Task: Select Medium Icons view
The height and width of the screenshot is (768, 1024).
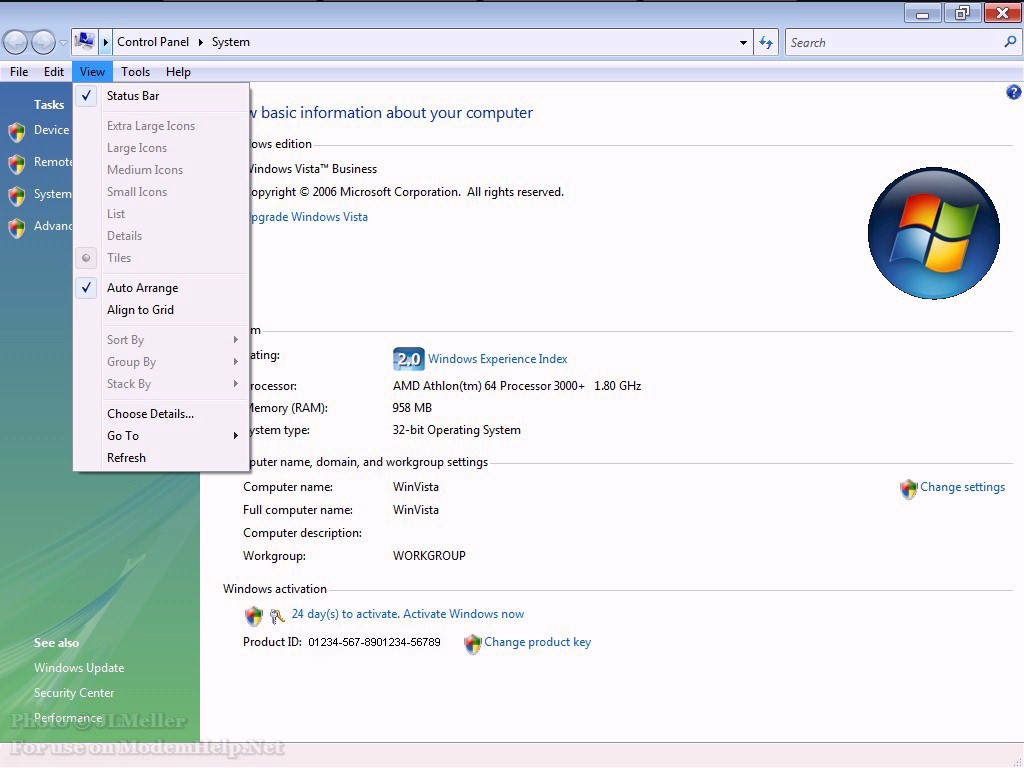Action: click(x=161, y=170)
